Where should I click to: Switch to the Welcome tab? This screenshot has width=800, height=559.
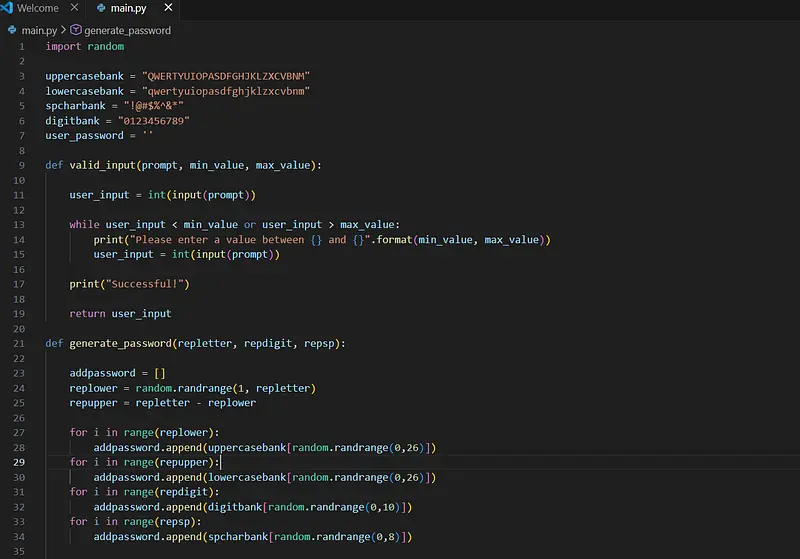[38, 8]
